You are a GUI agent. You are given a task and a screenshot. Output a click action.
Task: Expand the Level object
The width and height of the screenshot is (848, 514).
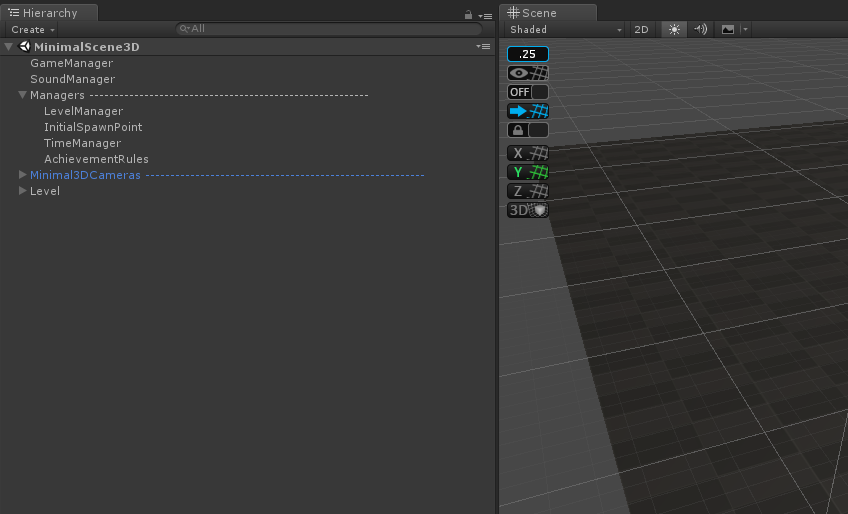(x=22, y=190)
